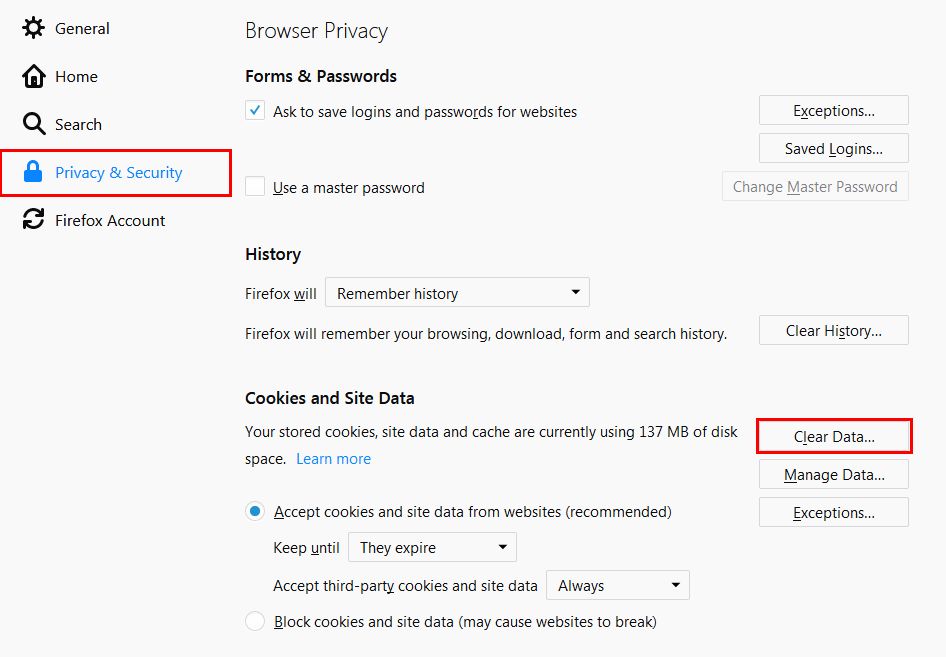Click the Firefox Account sync icon
946x657 pixels.
[34, 220]
